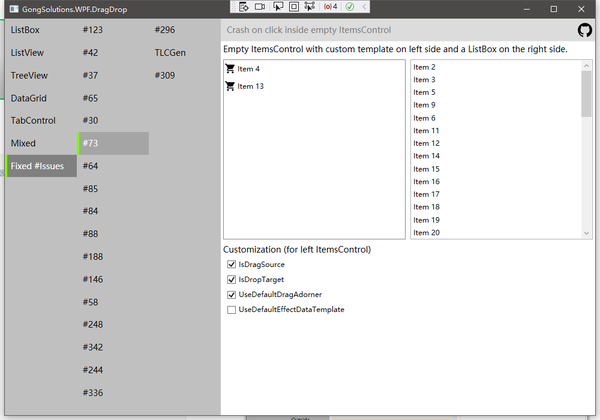Select the TabControl tab
Image resolution: width=600 pixels, height=420 pixels.
point(41,120)
